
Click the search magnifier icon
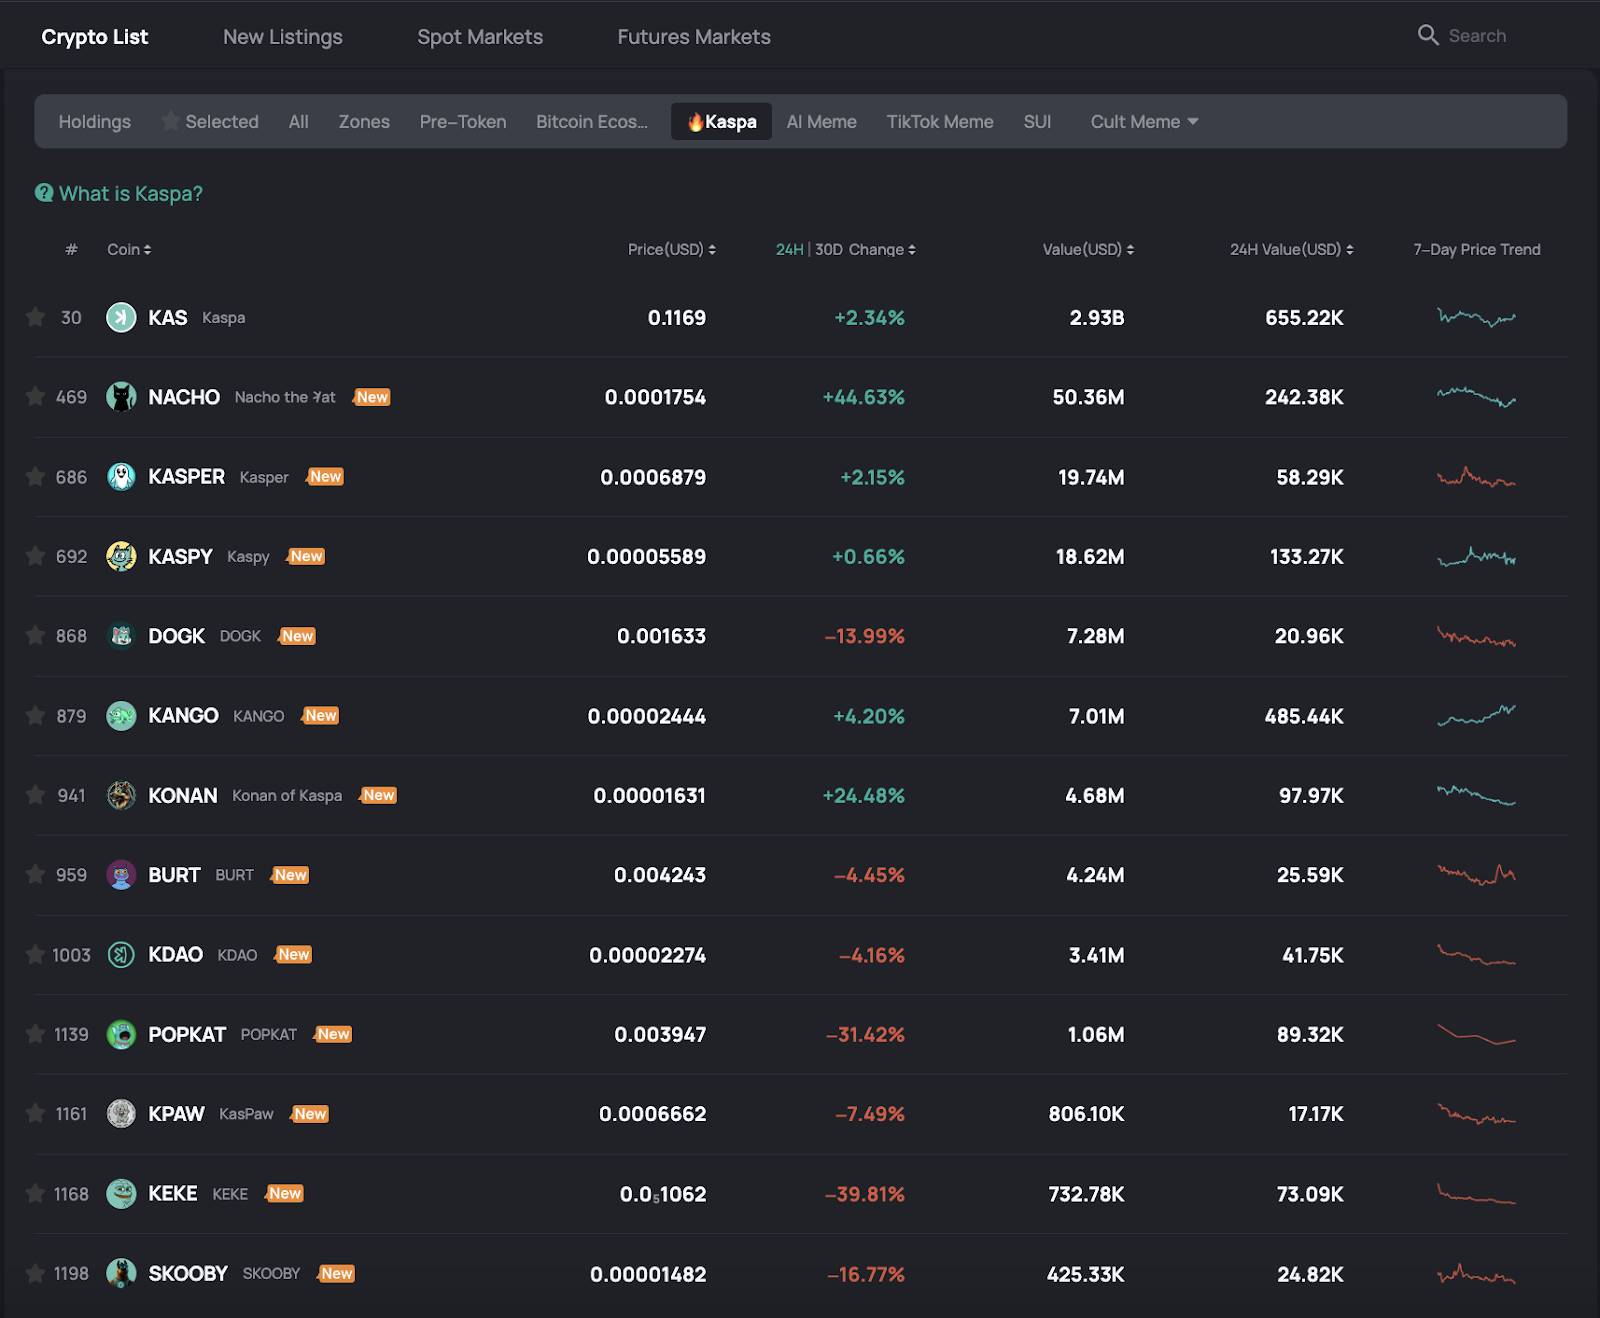coord(1427,36)
